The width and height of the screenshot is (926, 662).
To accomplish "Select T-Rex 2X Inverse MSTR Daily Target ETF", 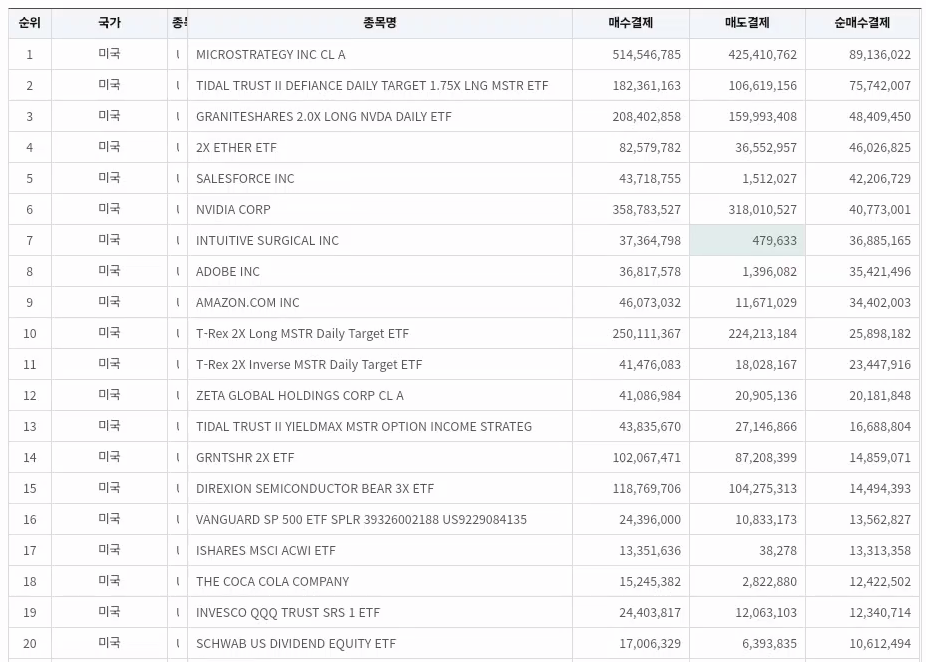I will [309, 365].
